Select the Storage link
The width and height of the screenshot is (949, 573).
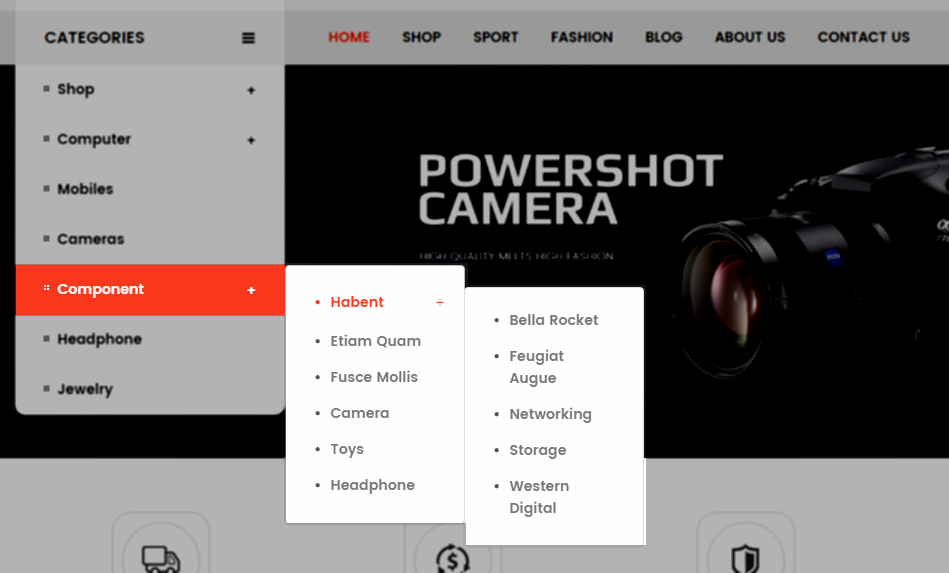(537, 451)
